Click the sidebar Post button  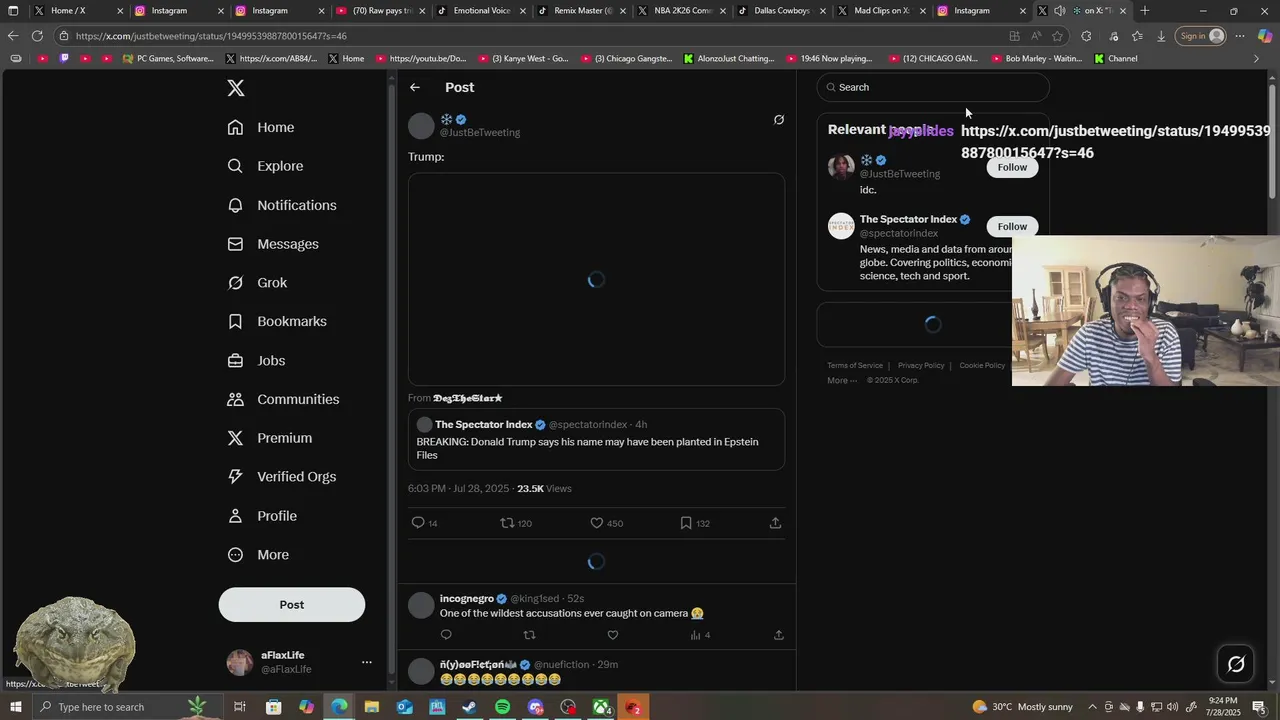292,605
